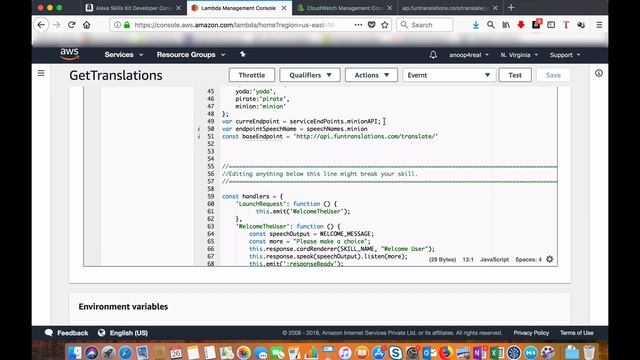The image size is (640, 360).
Task: Open the Firefox hamburger menu
Action: [599, 25]
